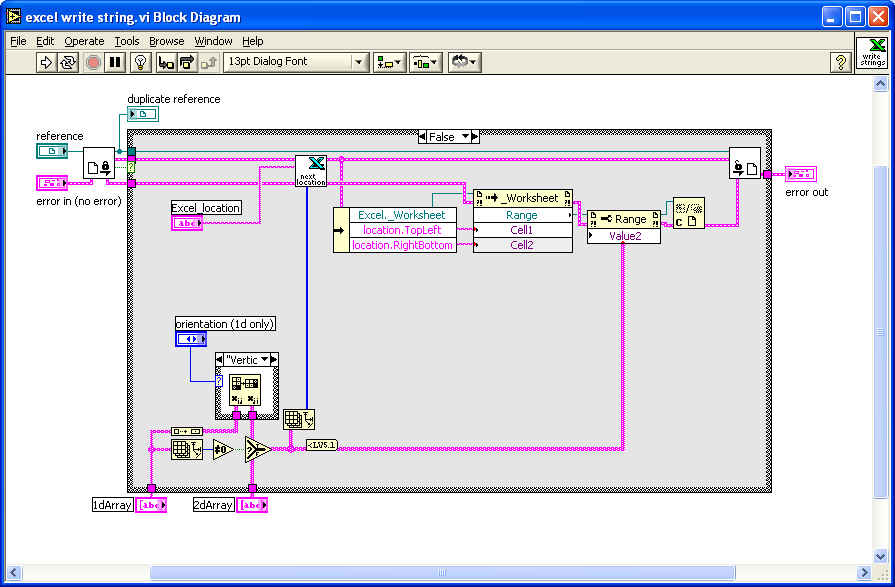
Task: Click the Context Help question mark button
Action: [840, 62]
